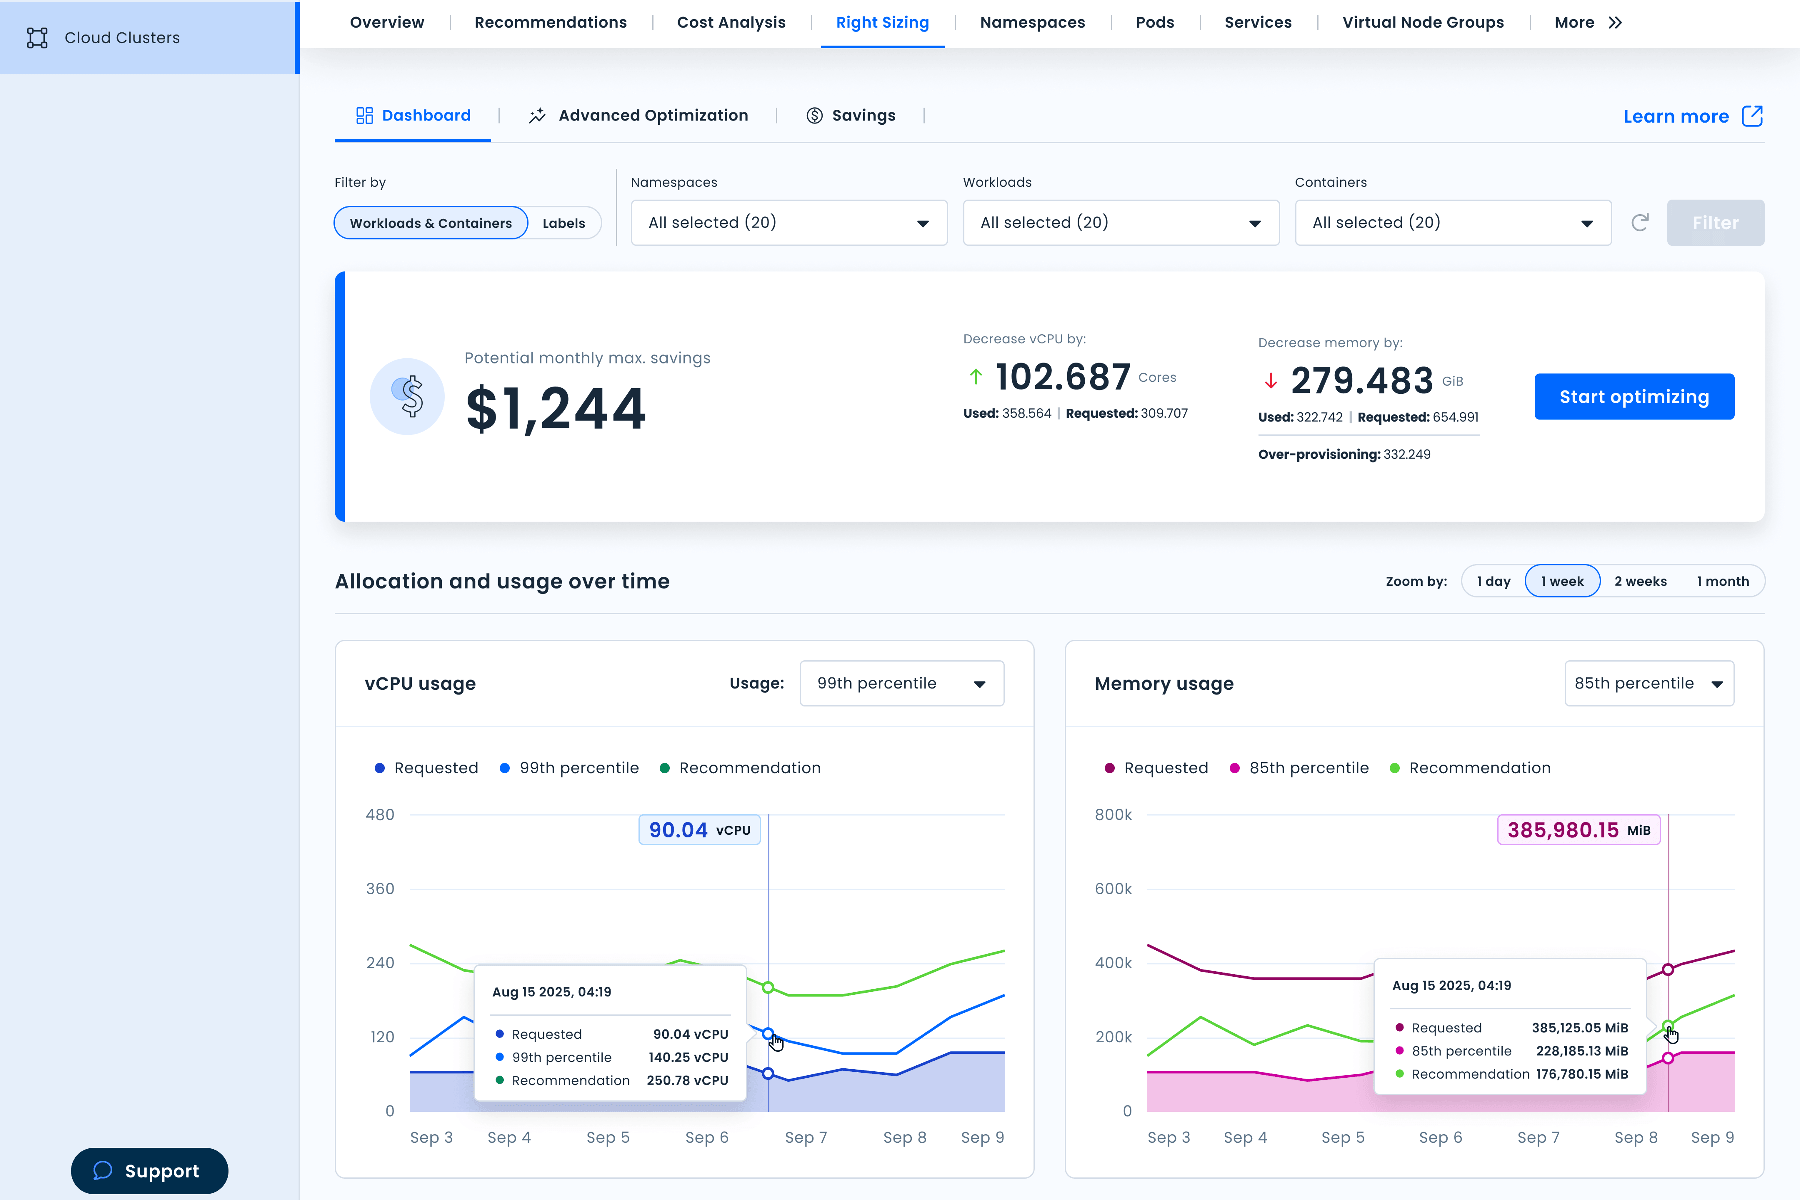Click the Filter button

1715,223
